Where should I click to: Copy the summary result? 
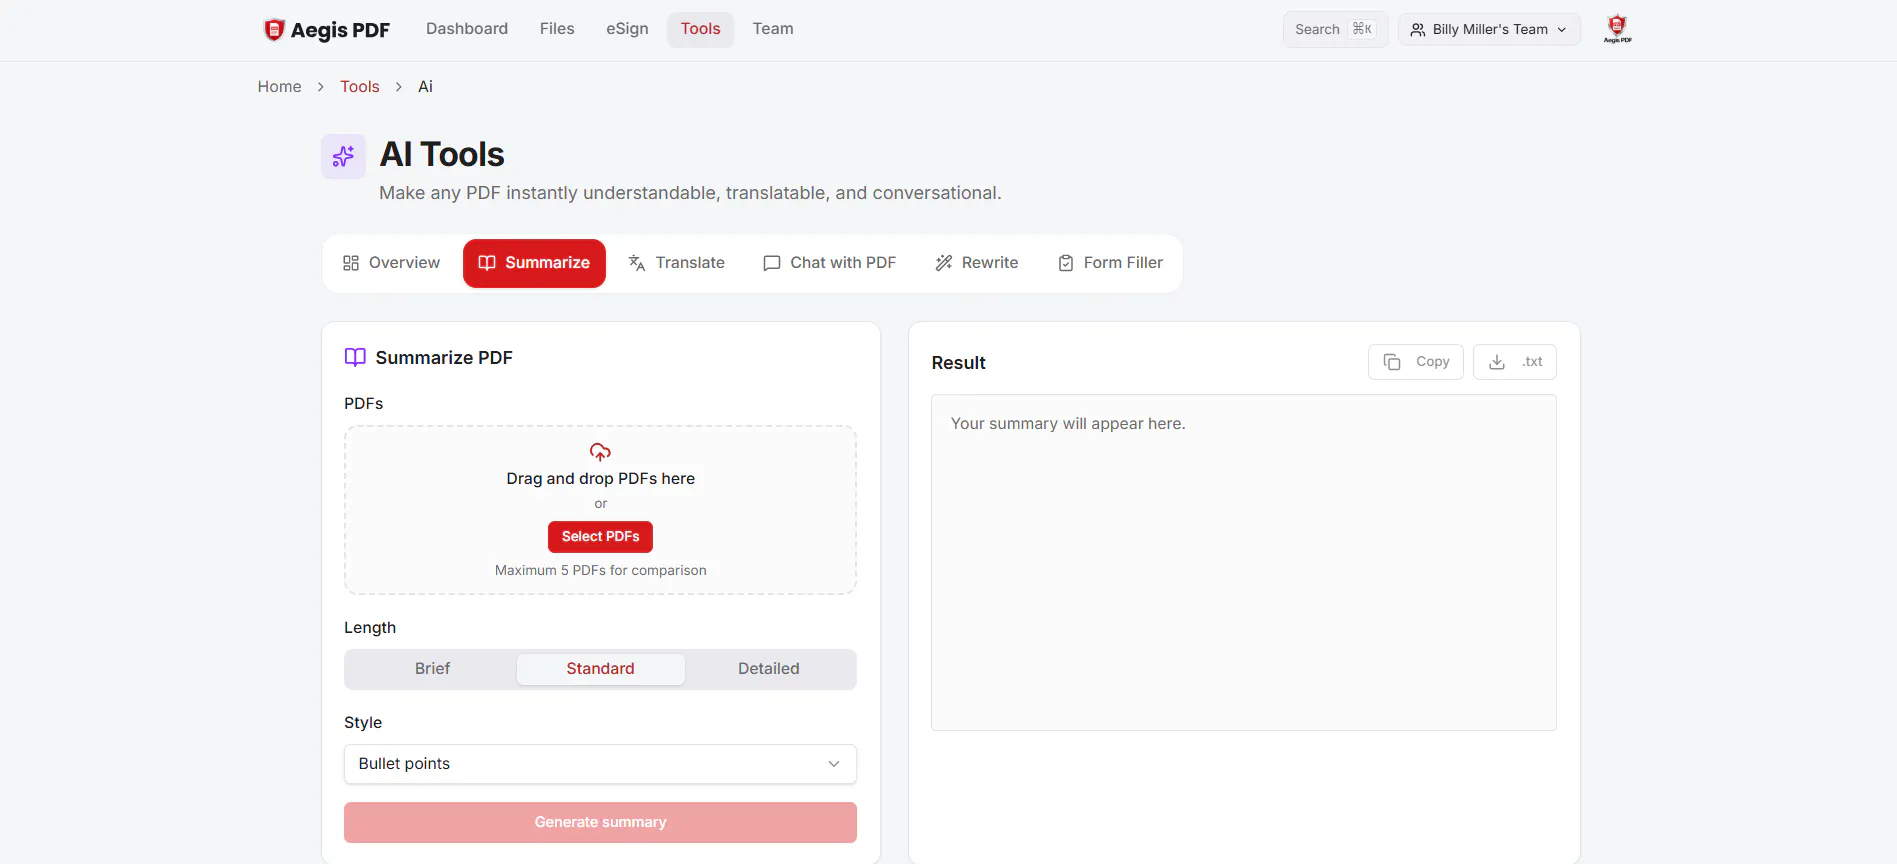(1416, 362)
